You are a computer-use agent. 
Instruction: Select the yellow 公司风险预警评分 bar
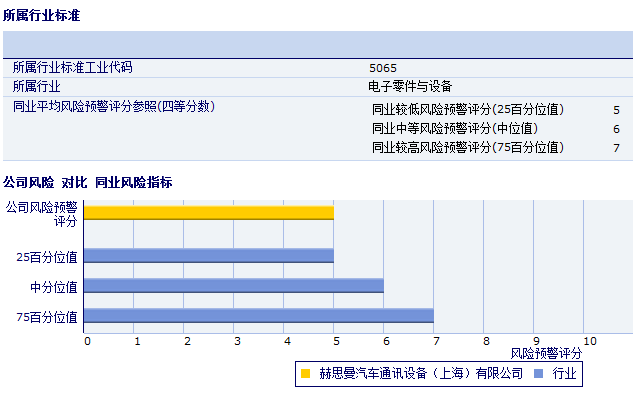(x=209, y=213)
